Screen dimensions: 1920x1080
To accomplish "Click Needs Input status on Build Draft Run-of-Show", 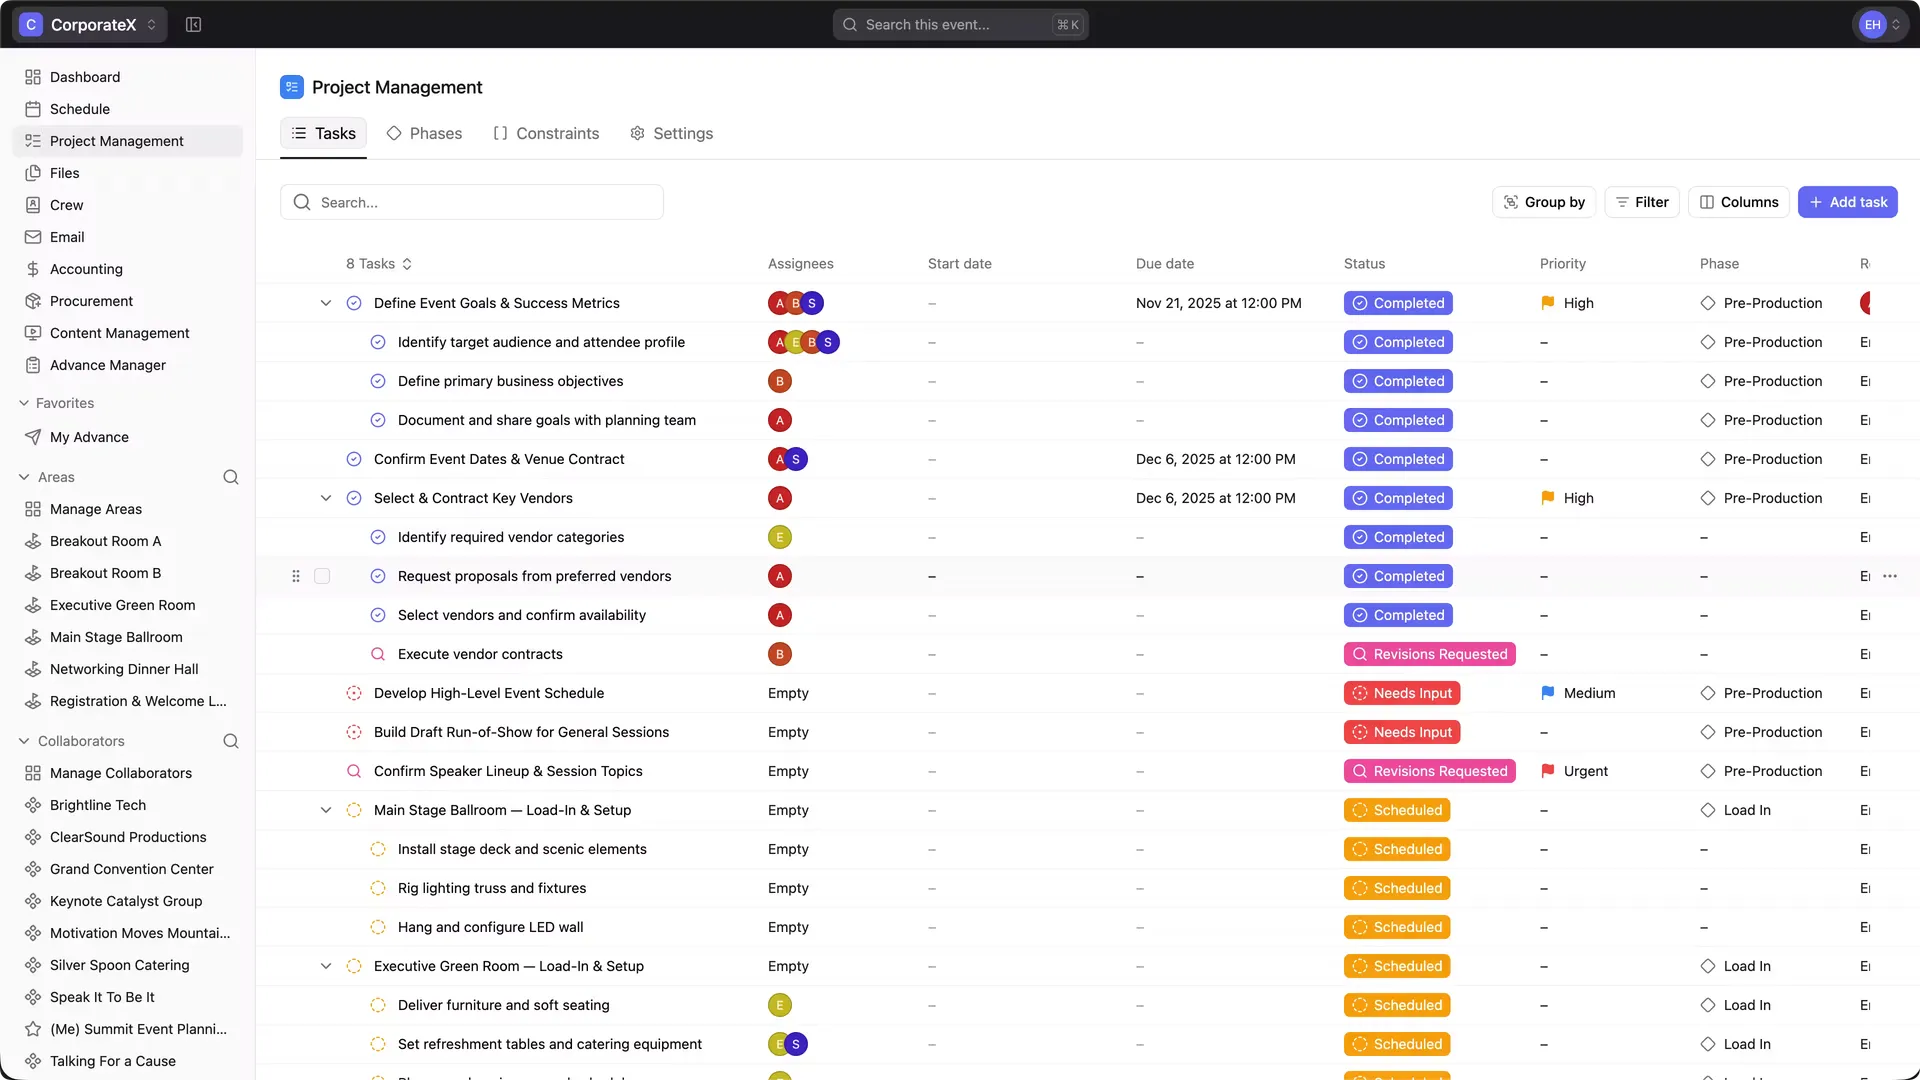I will pos(1402,732).
